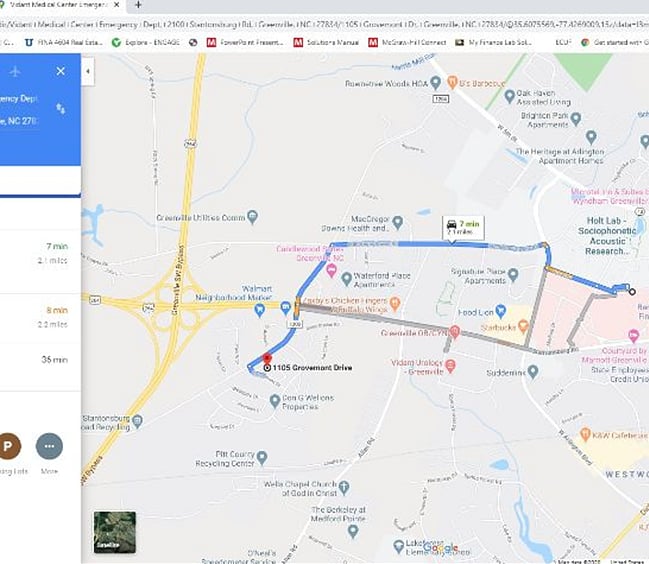This screenshot has height=564, width=649.
Task: Open Brighton Park Apartments pin
Action: [x=576, y=119]
